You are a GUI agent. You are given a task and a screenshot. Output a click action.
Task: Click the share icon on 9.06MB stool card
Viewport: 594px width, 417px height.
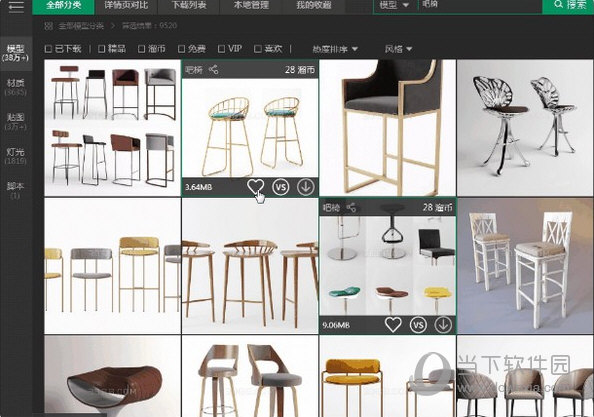pyautogui.click(x=351, y=207)
